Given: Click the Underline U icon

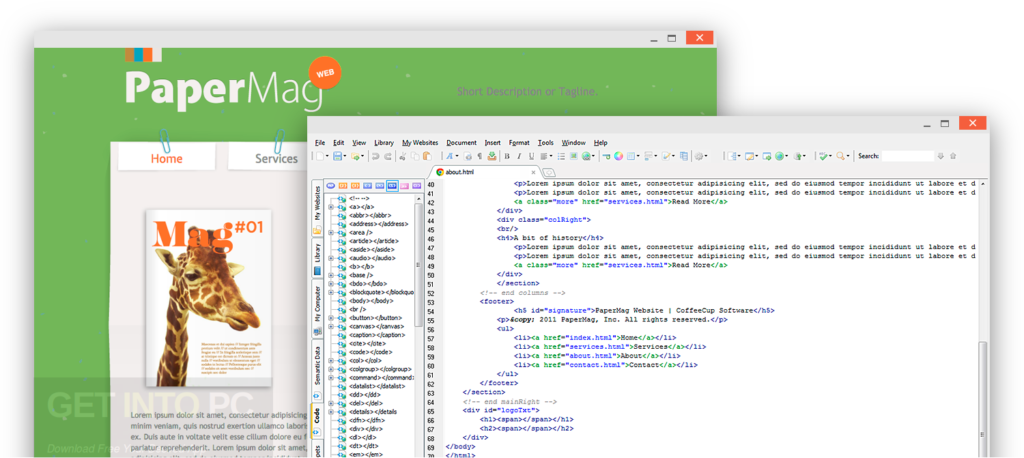Looking at the screenshot, I should pyautogui.click(x=531, y=156).
